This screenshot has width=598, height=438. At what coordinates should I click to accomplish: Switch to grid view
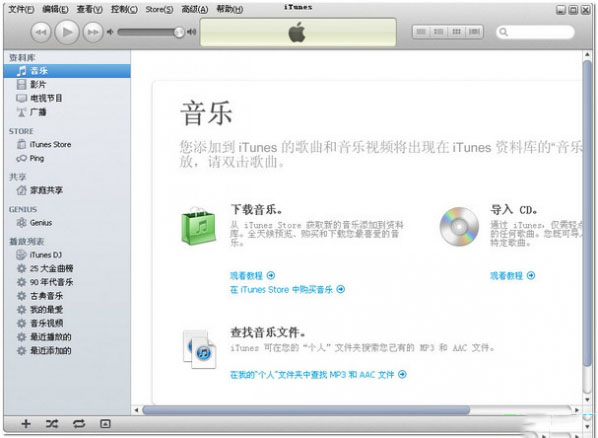click(x=456, y=32)
